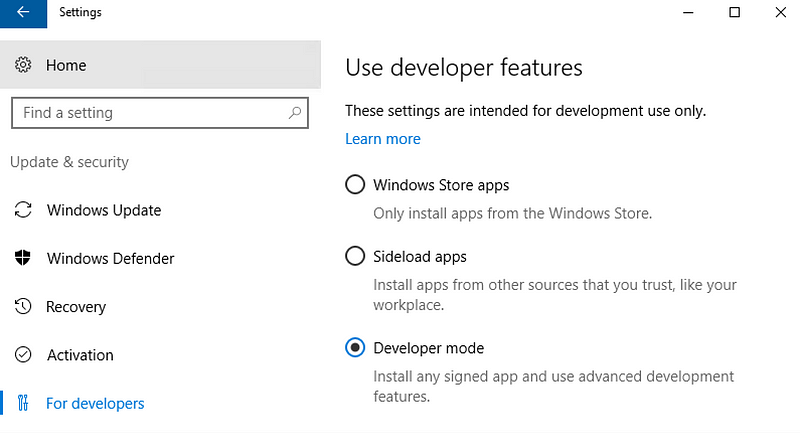Open the Learn more link
Image resolution: width=800 pixels, height=433 pixels.
click(383, 139)
